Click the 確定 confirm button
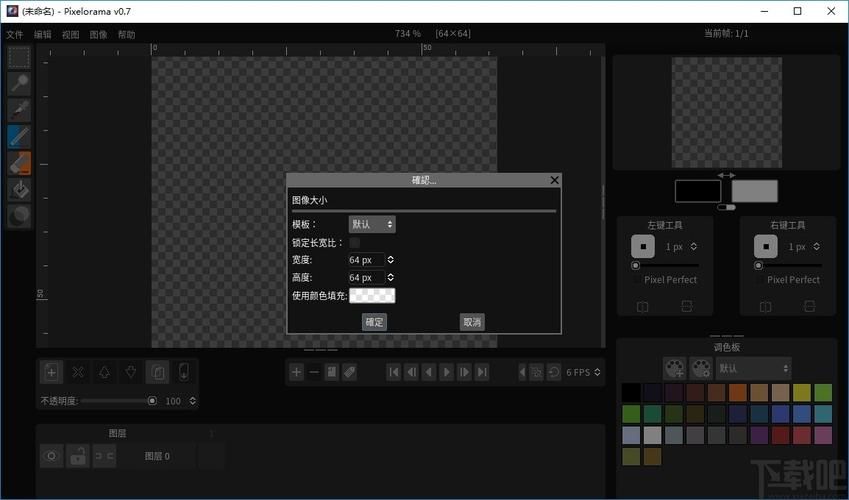The image size is (849, 500). [374, 322]
